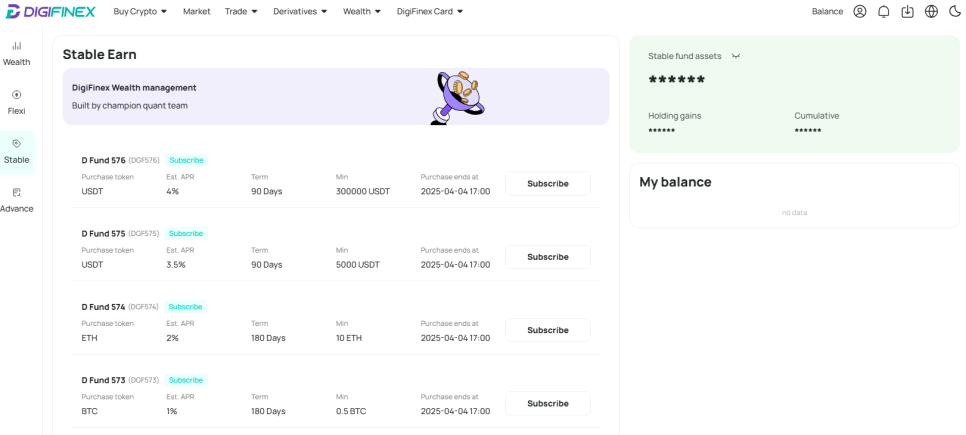This screenshot has width=966, height=435.
Task: Click the 1% estimated APR value
Action: (x=172, y=411)
